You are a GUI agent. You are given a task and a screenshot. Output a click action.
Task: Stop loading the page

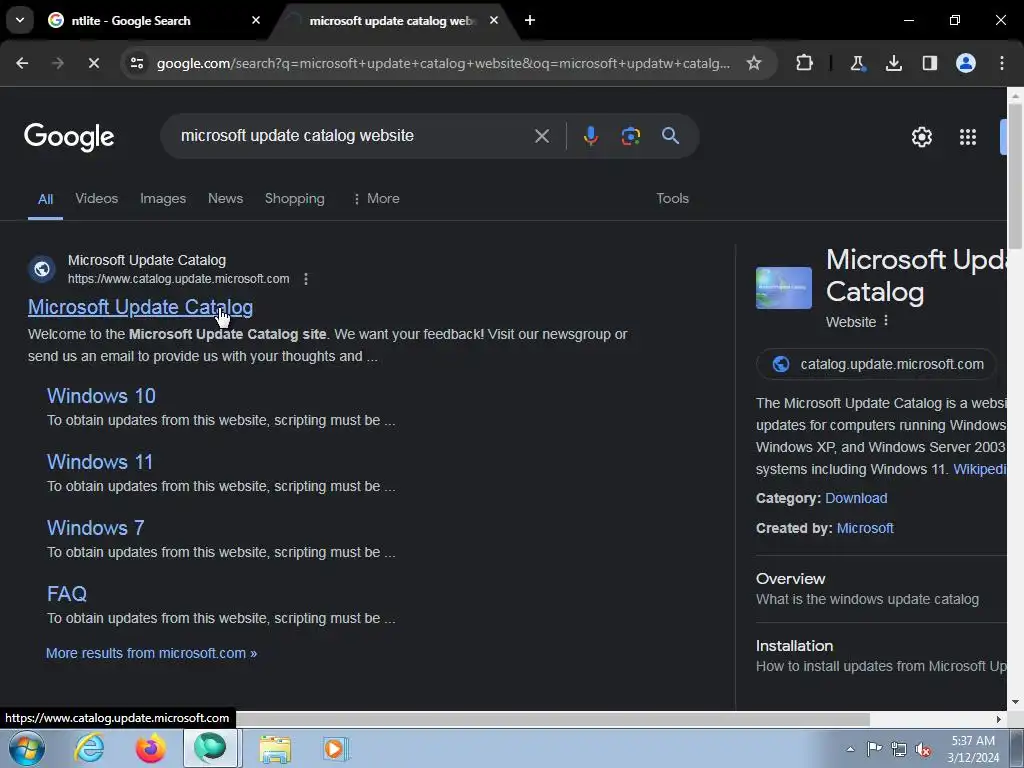coord(93,63)
